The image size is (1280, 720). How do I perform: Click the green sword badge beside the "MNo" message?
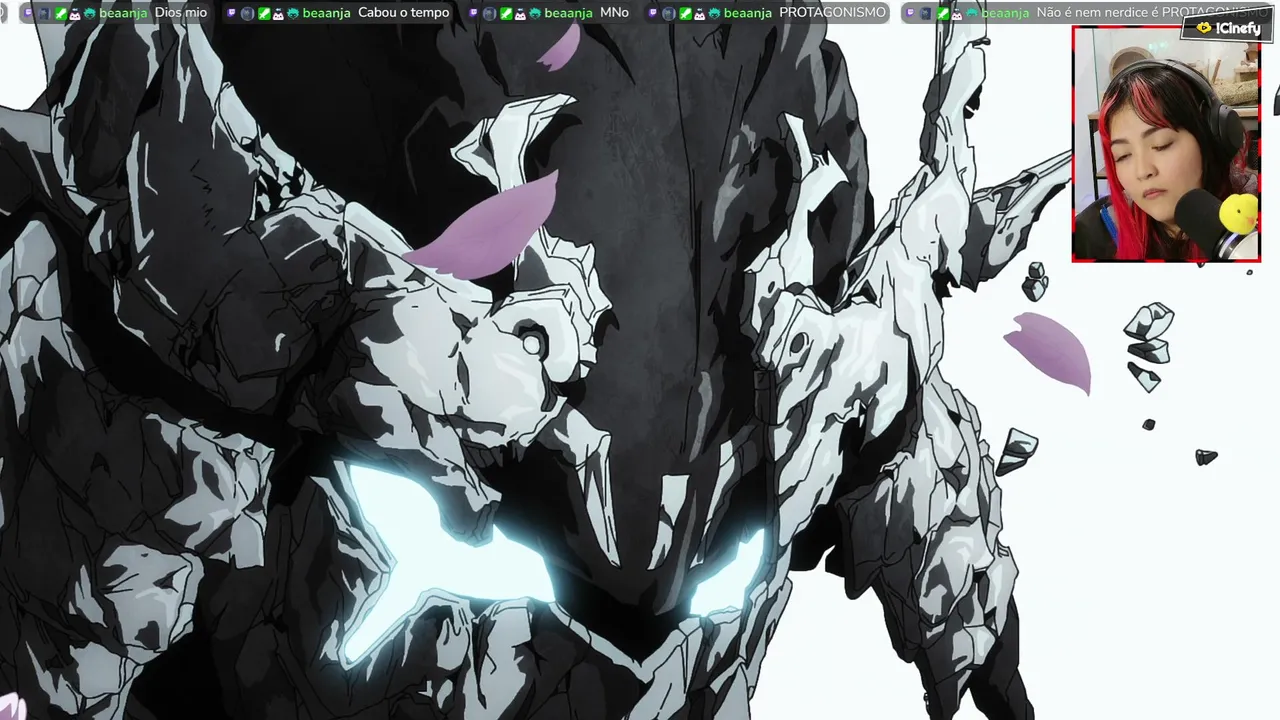pyautogui.click(x=507, y=13)
